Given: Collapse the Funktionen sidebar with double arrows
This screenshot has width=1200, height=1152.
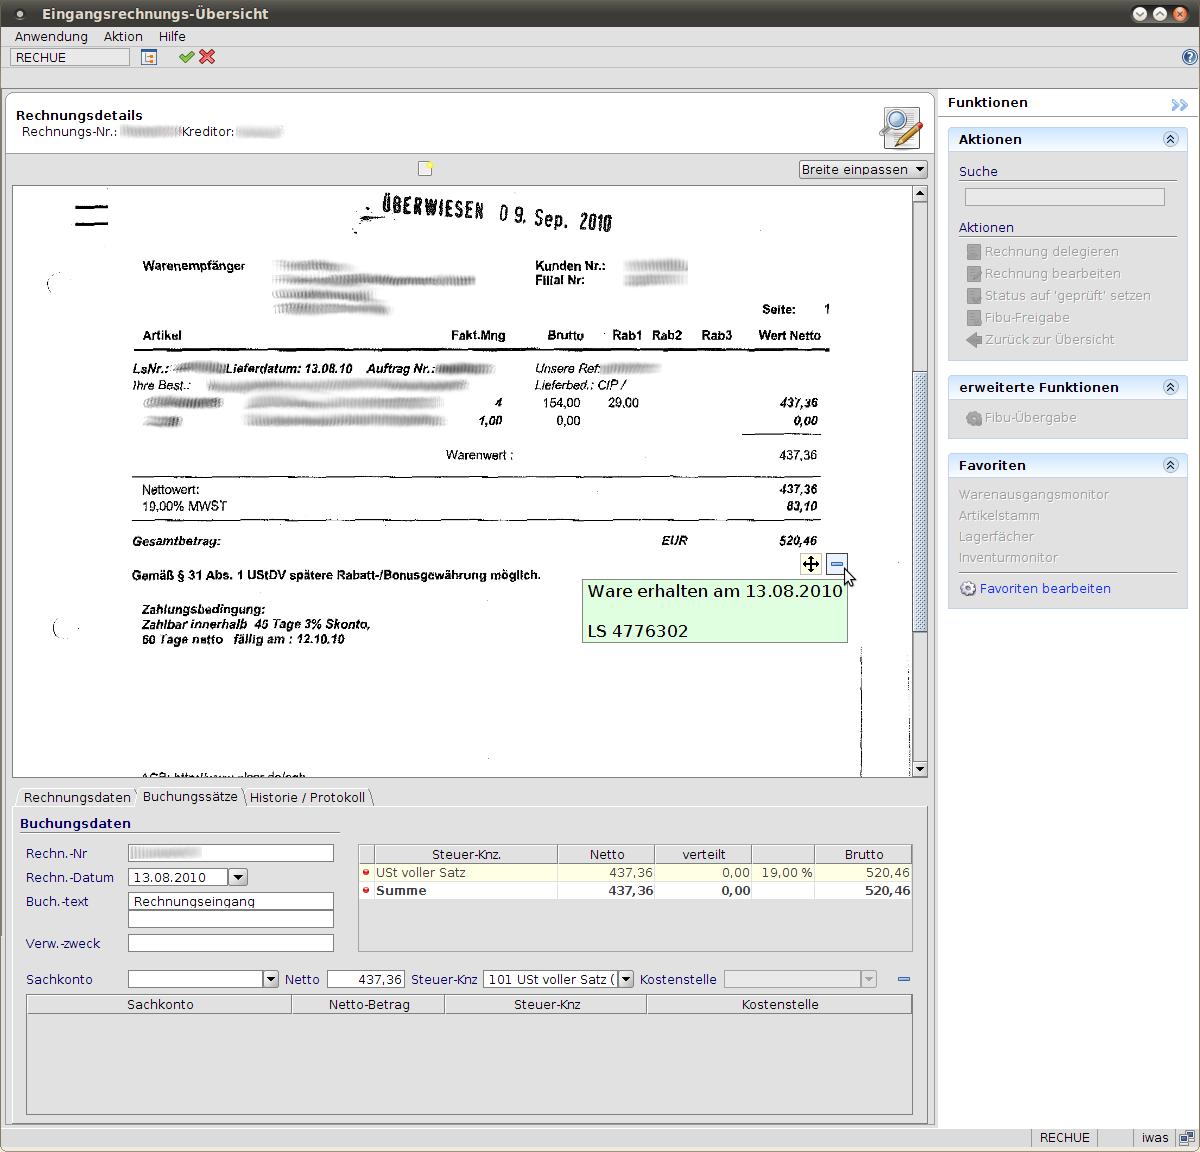Looking at the screenshot, I should click(1179, 104).
